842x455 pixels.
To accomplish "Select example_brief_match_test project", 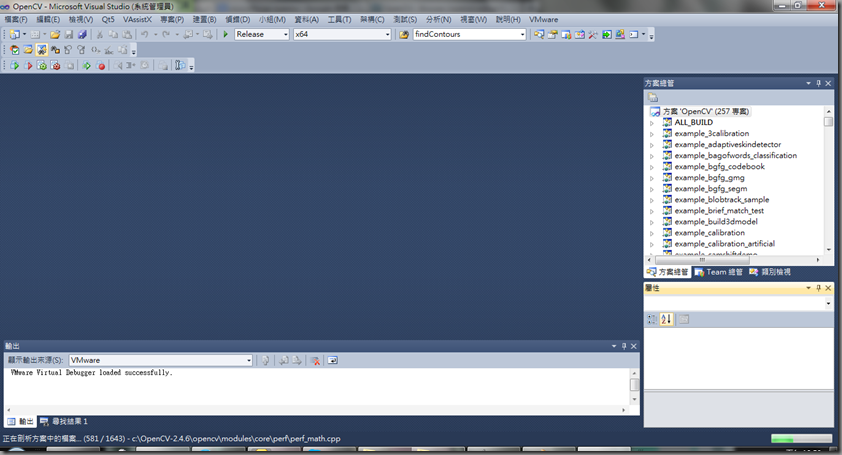I will [x=719, y=211].
